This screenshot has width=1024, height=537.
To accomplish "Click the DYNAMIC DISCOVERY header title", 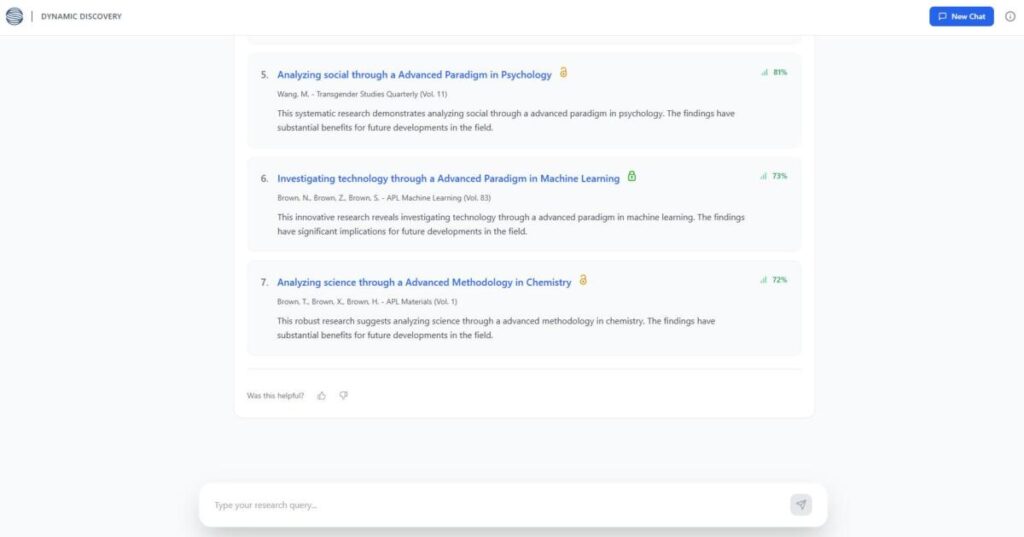I will pos(81,17).
